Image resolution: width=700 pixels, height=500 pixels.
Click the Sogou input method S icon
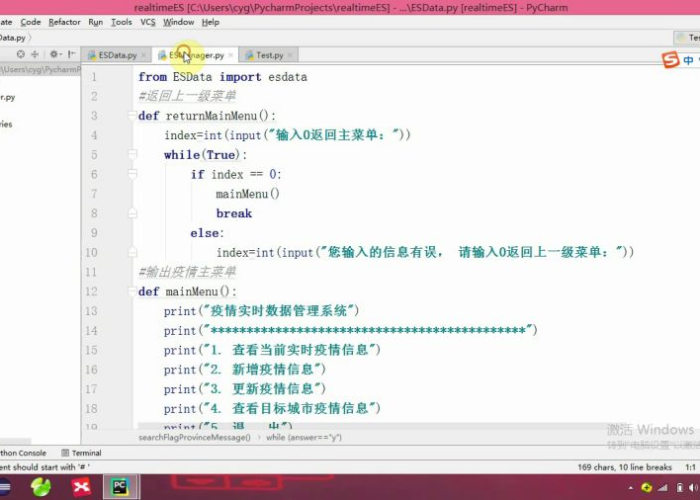[x=670, y=59]
